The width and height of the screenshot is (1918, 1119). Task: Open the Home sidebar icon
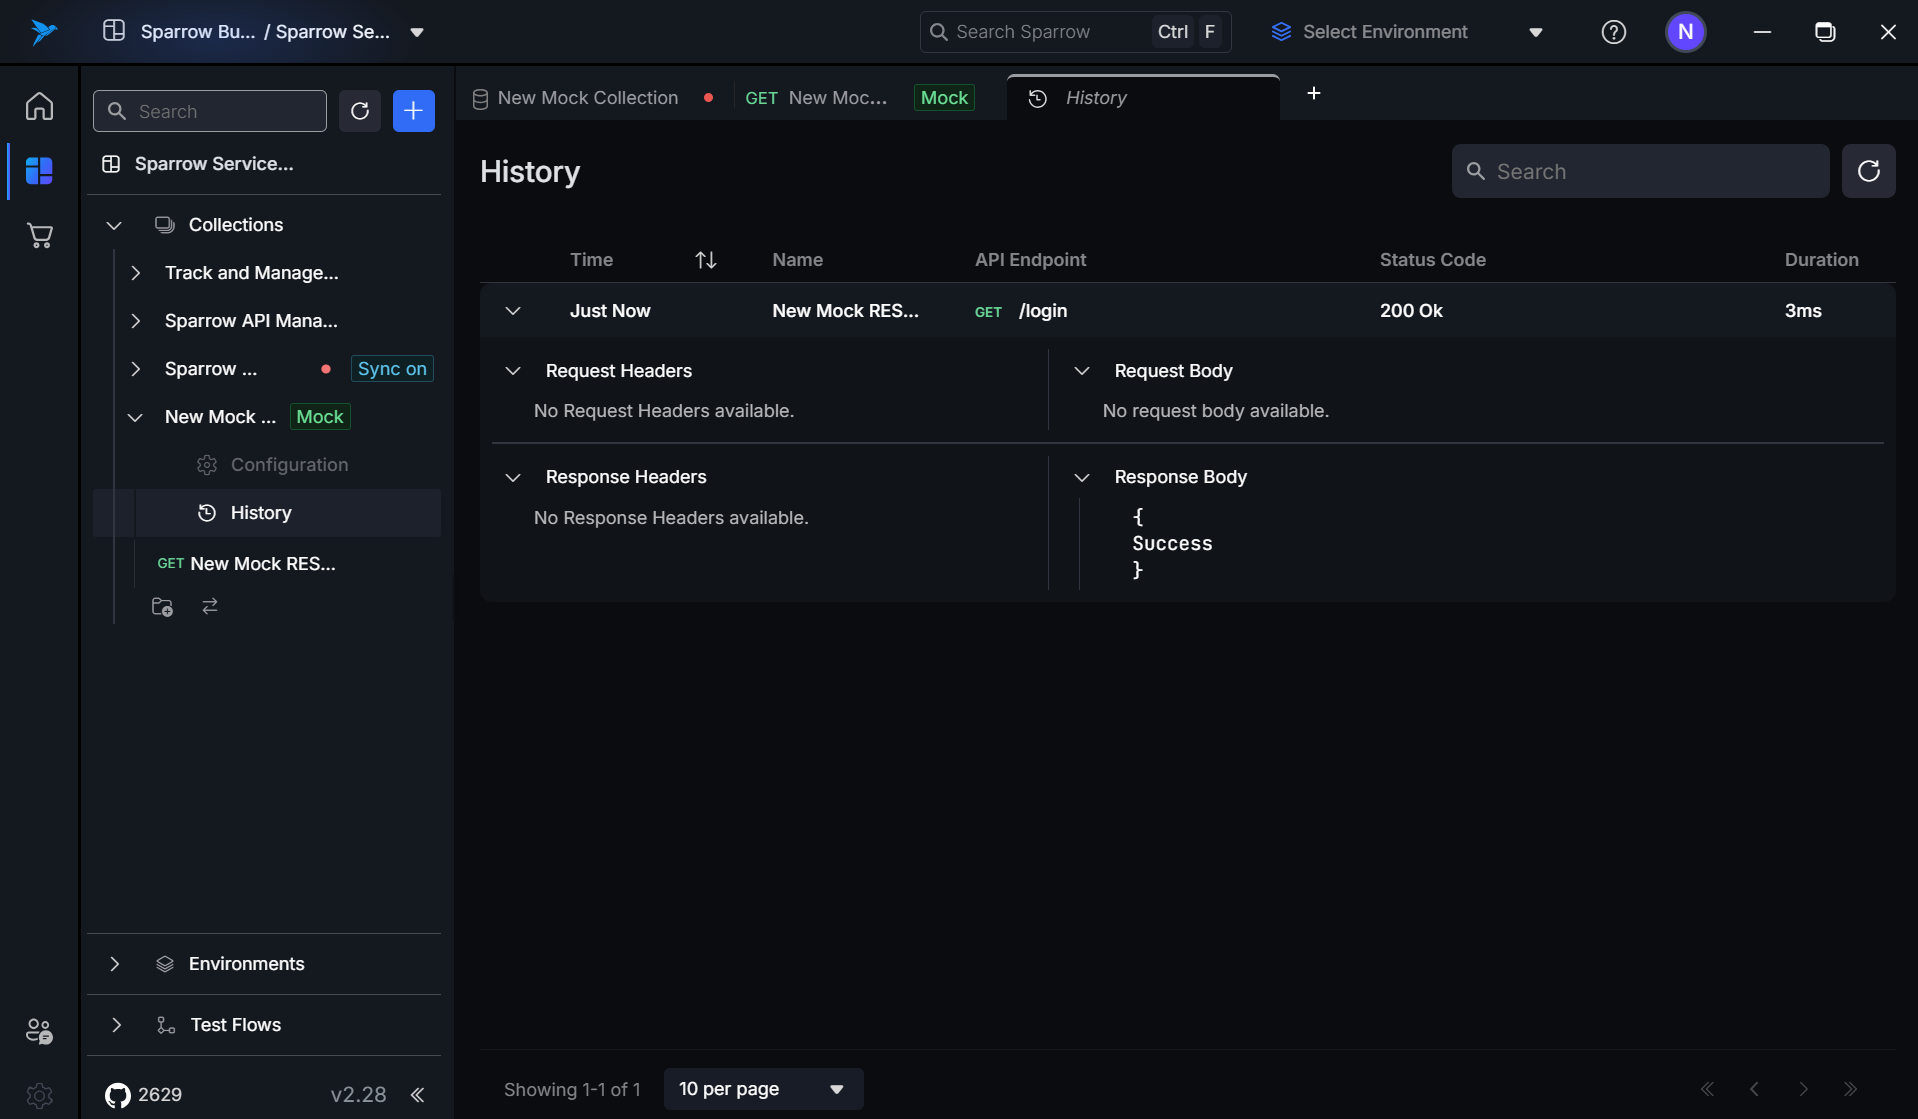point(40,106)
